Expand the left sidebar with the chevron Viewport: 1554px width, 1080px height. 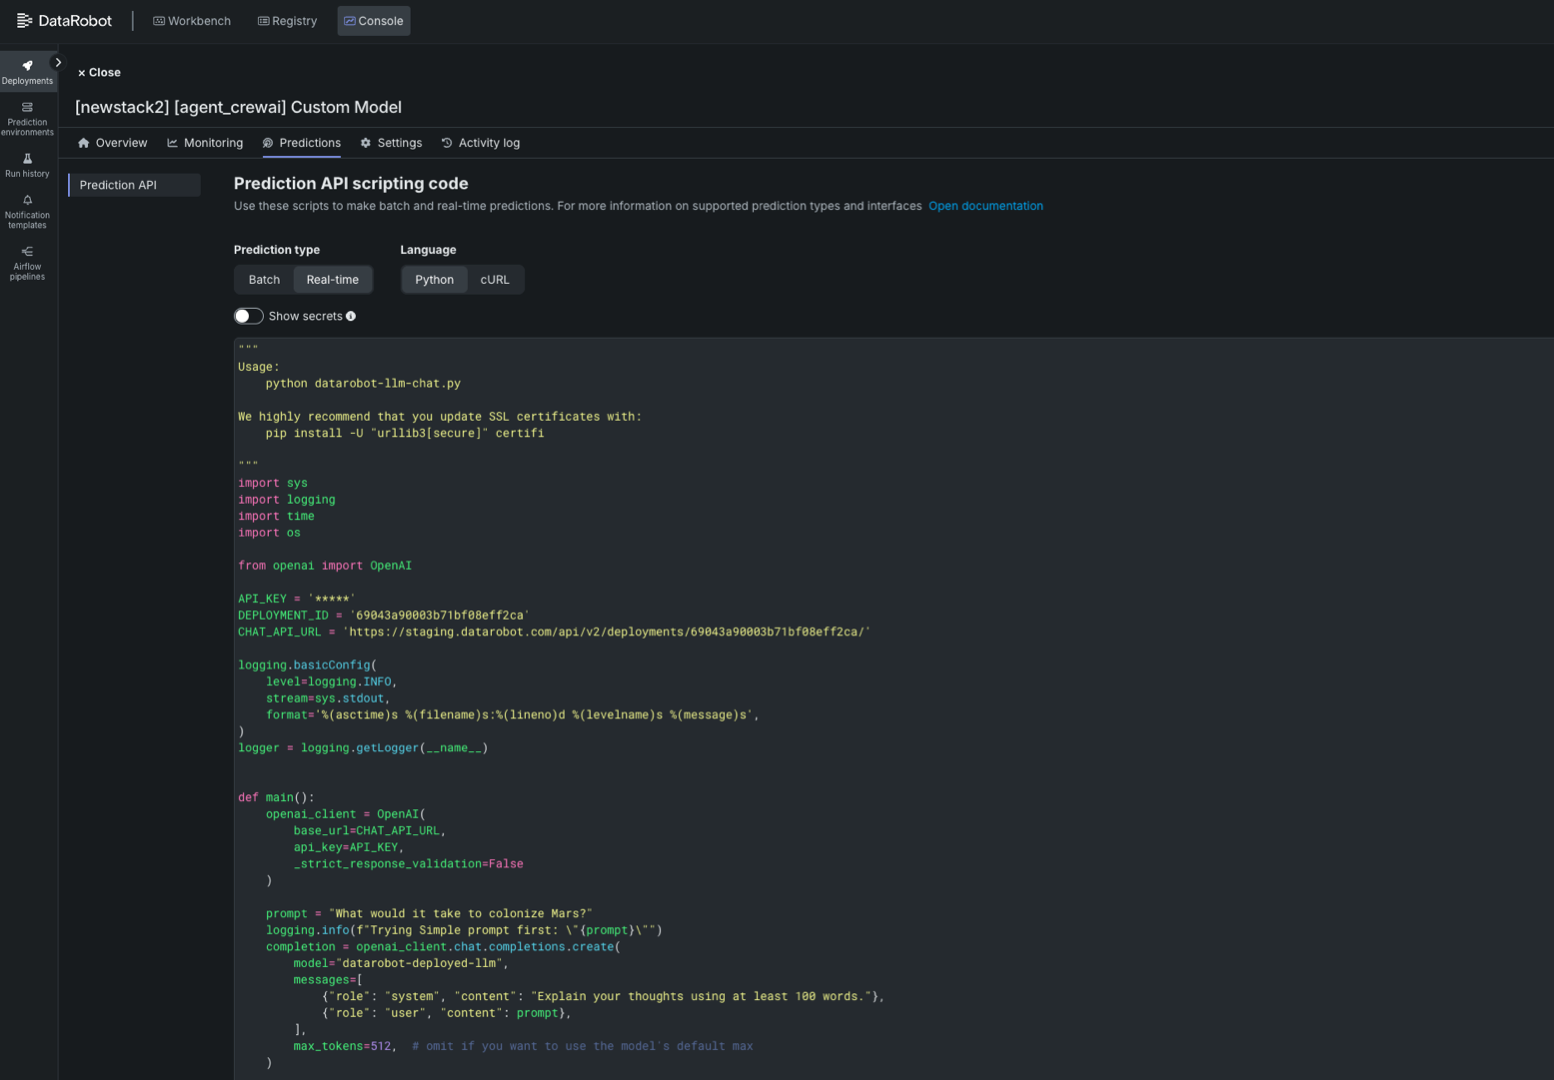pos(58,62)
